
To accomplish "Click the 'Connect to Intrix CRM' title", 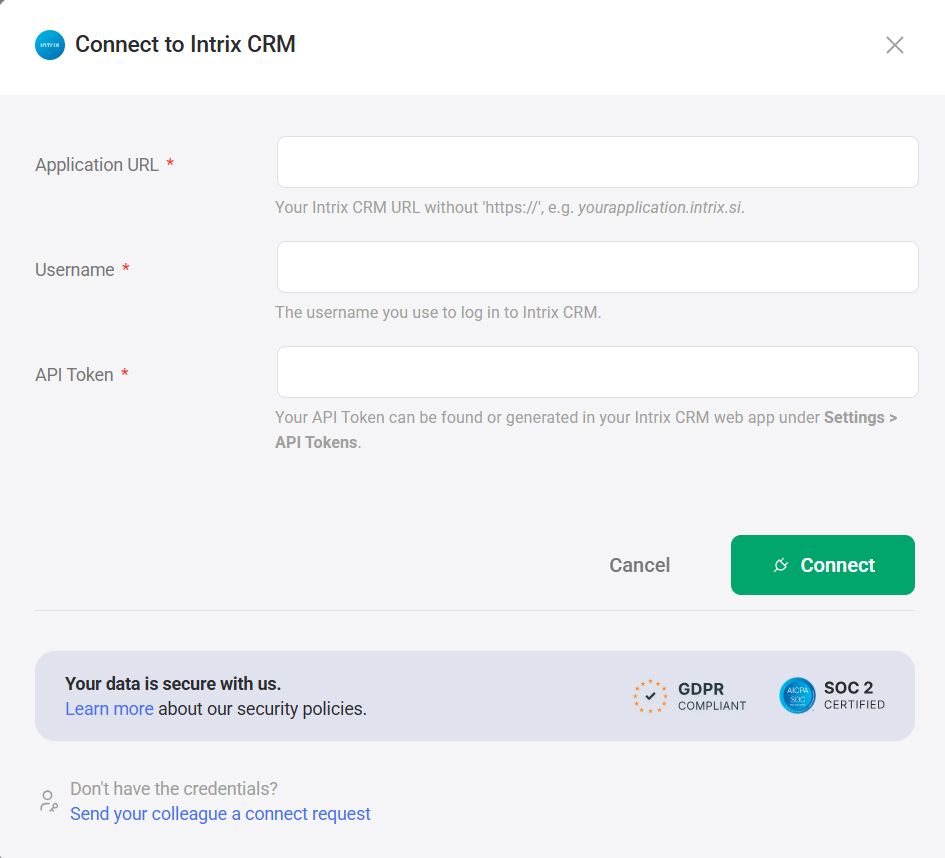I will [185, 45].
